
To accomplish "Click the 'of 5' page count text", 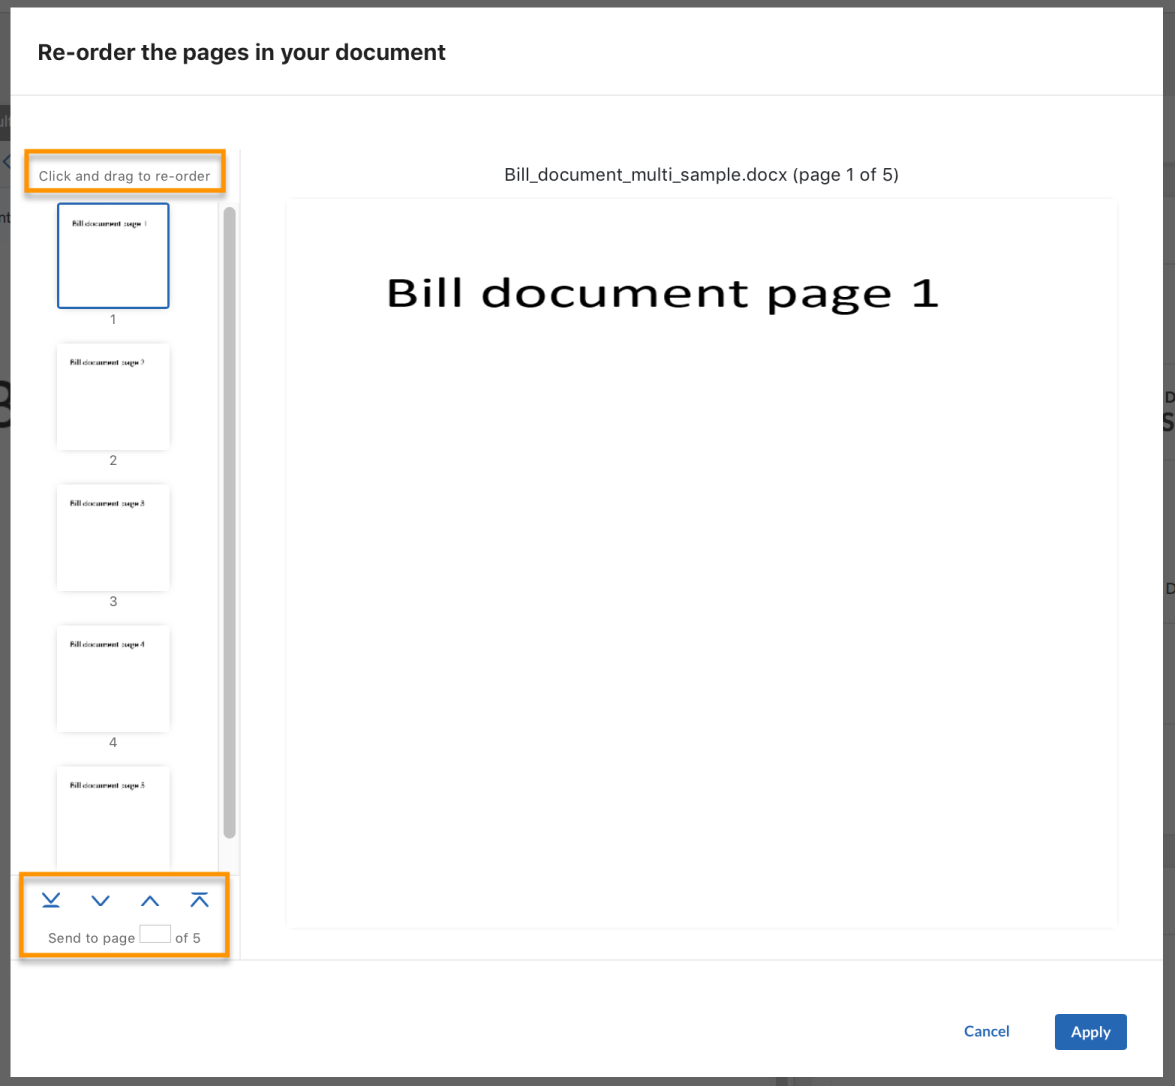I will (x=187, y=938).
